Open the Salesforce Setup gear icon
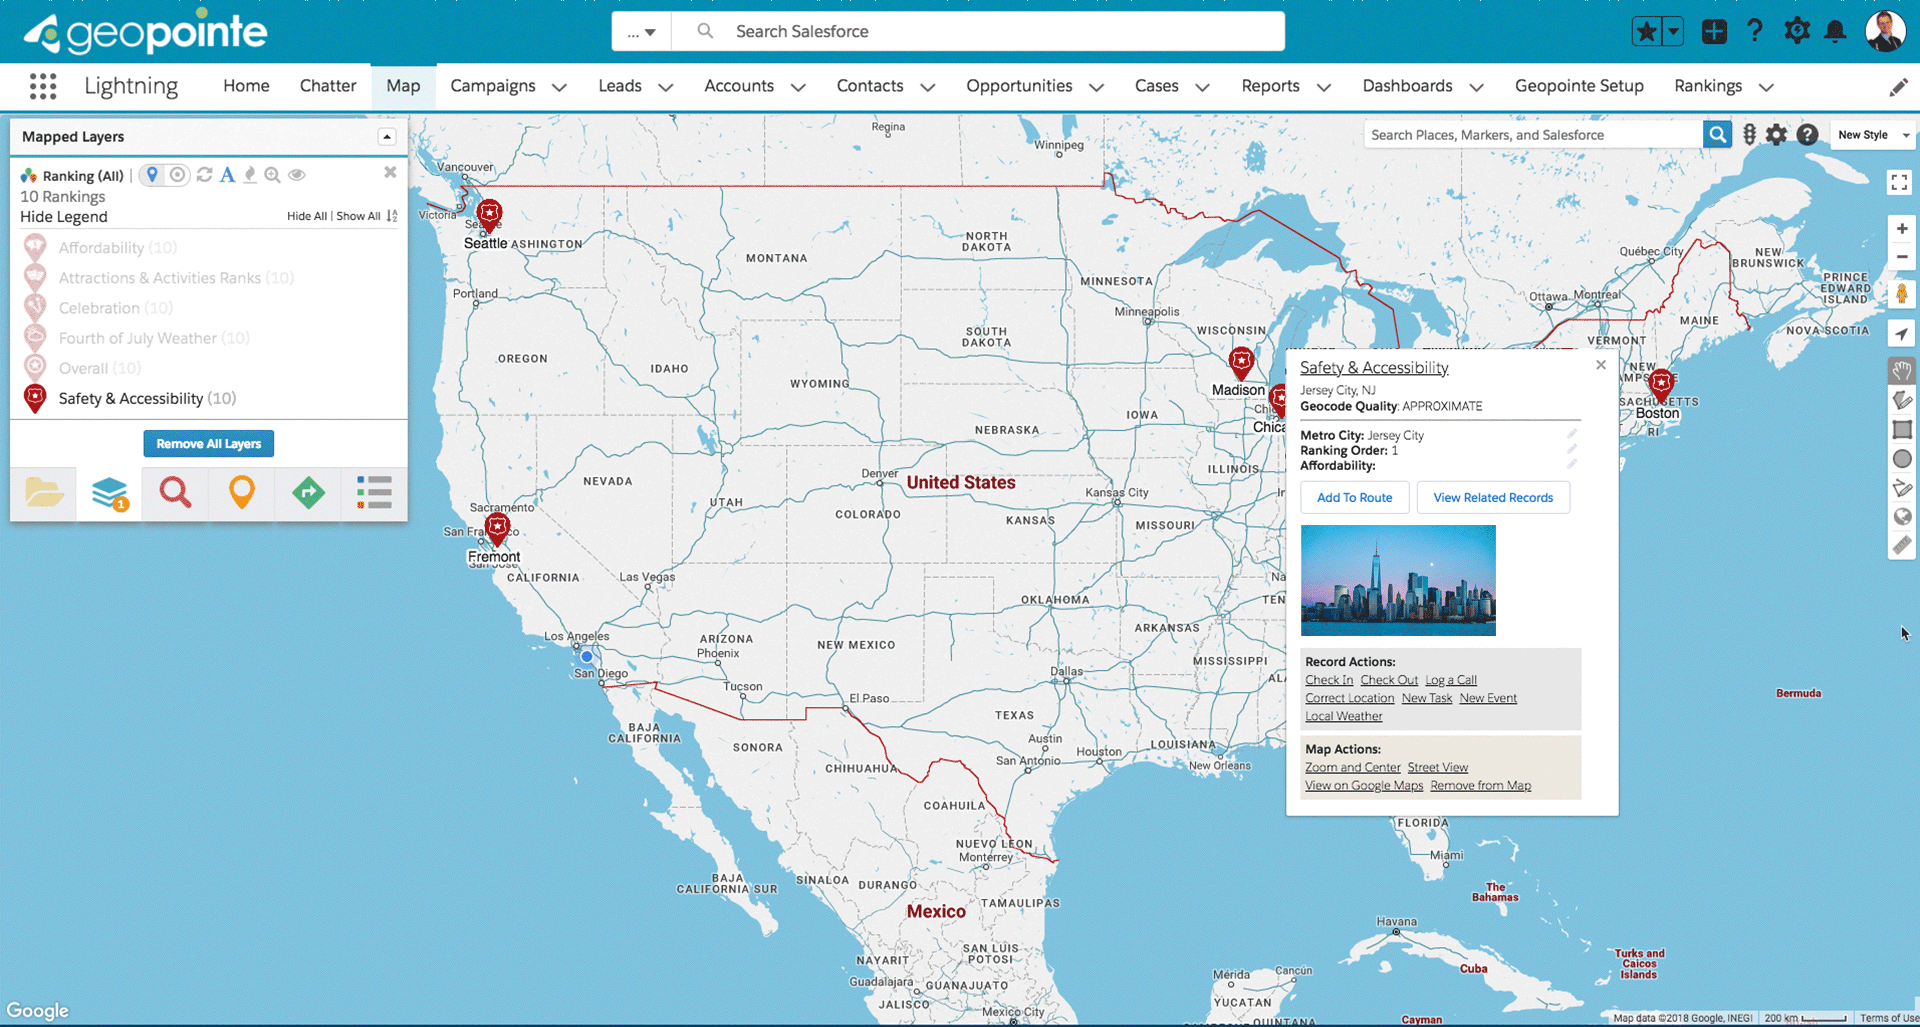This screenshot has width=1920, height=1027. pos(1796,31)
